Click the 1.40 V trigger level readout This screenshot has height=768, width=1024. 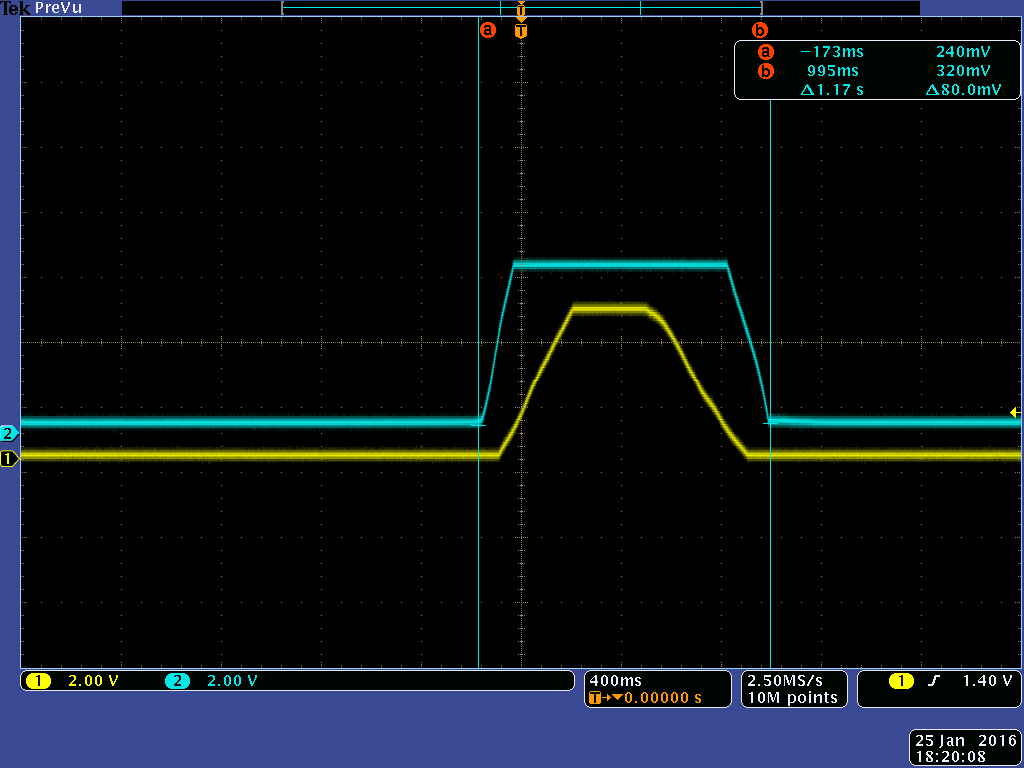point(986,681)
